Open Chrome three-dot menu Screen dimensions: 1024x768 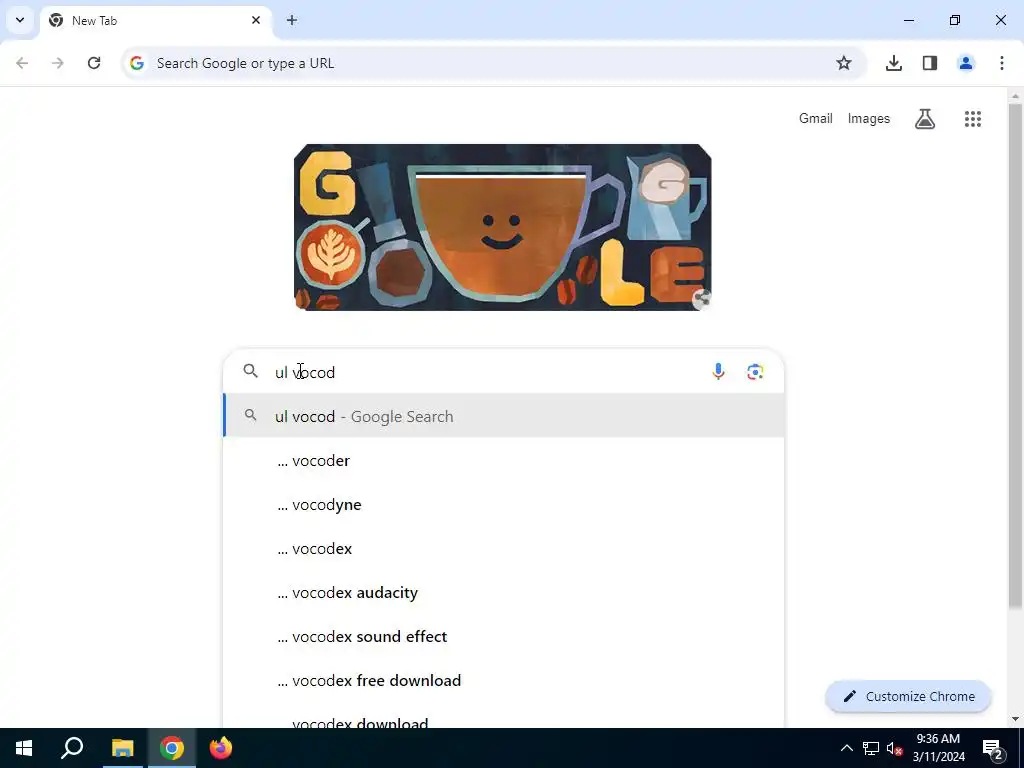1002,63
